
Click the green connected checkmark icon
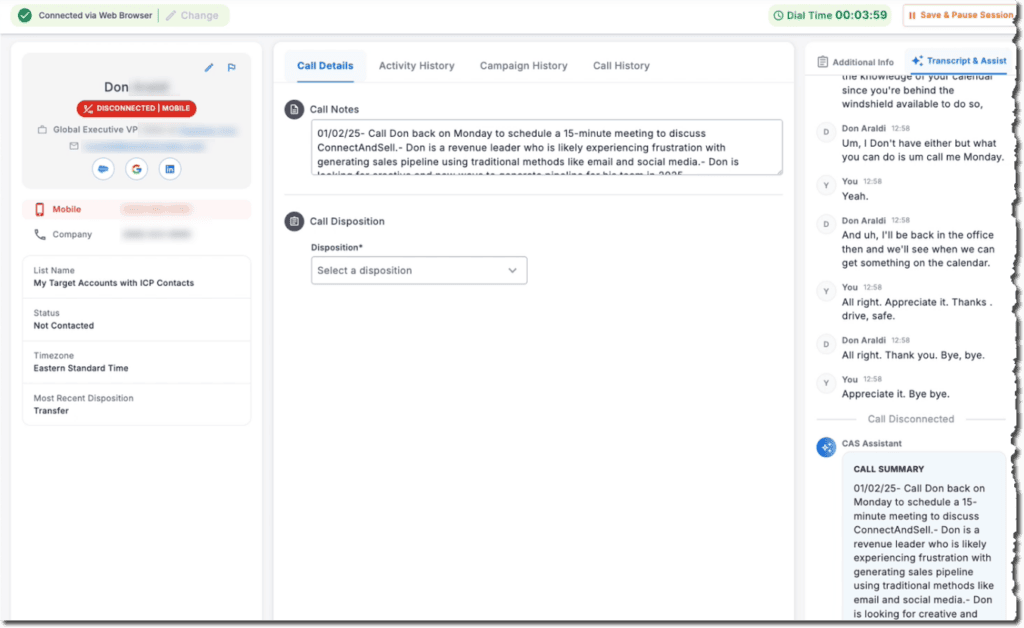point(25,15)
